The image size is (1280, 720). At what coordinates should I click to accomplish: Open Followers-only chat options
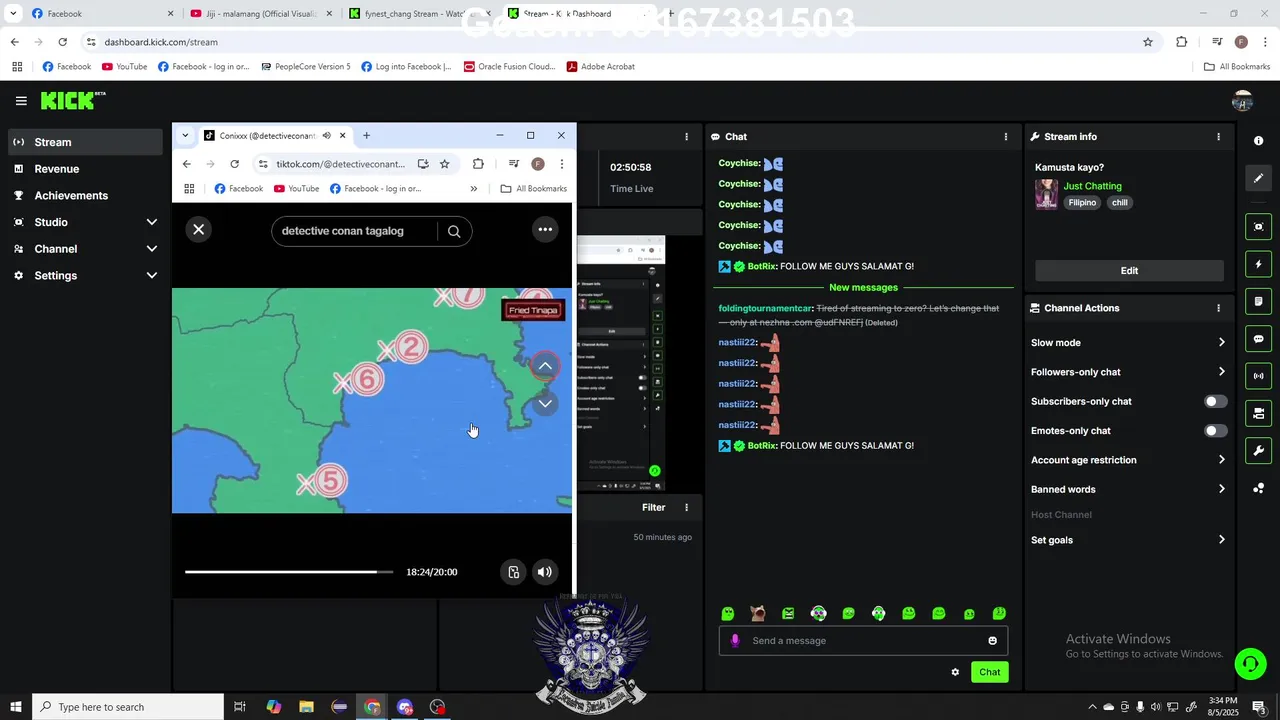click(x=1128, y=372)
